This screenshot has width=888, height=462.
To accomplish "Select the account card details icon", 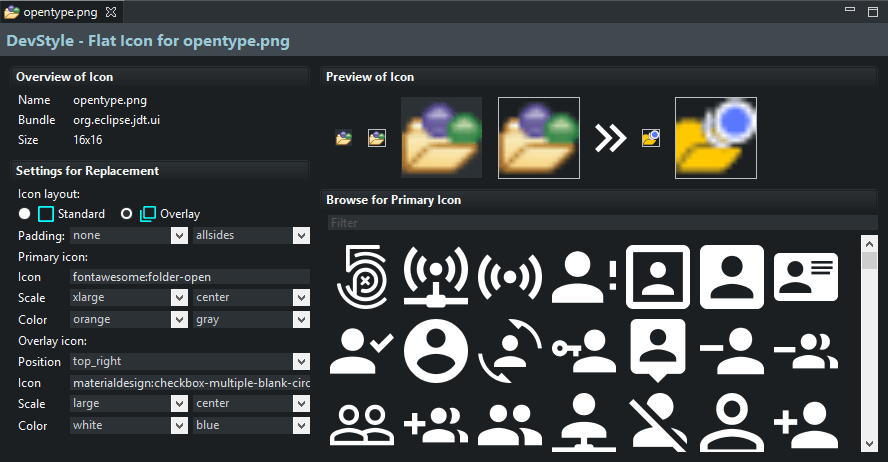I will [805, 277].
